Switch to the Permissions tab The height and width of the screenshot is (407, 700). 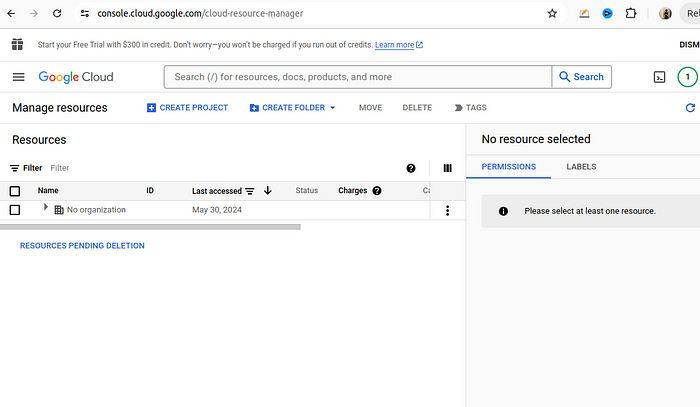click(508, 166)
